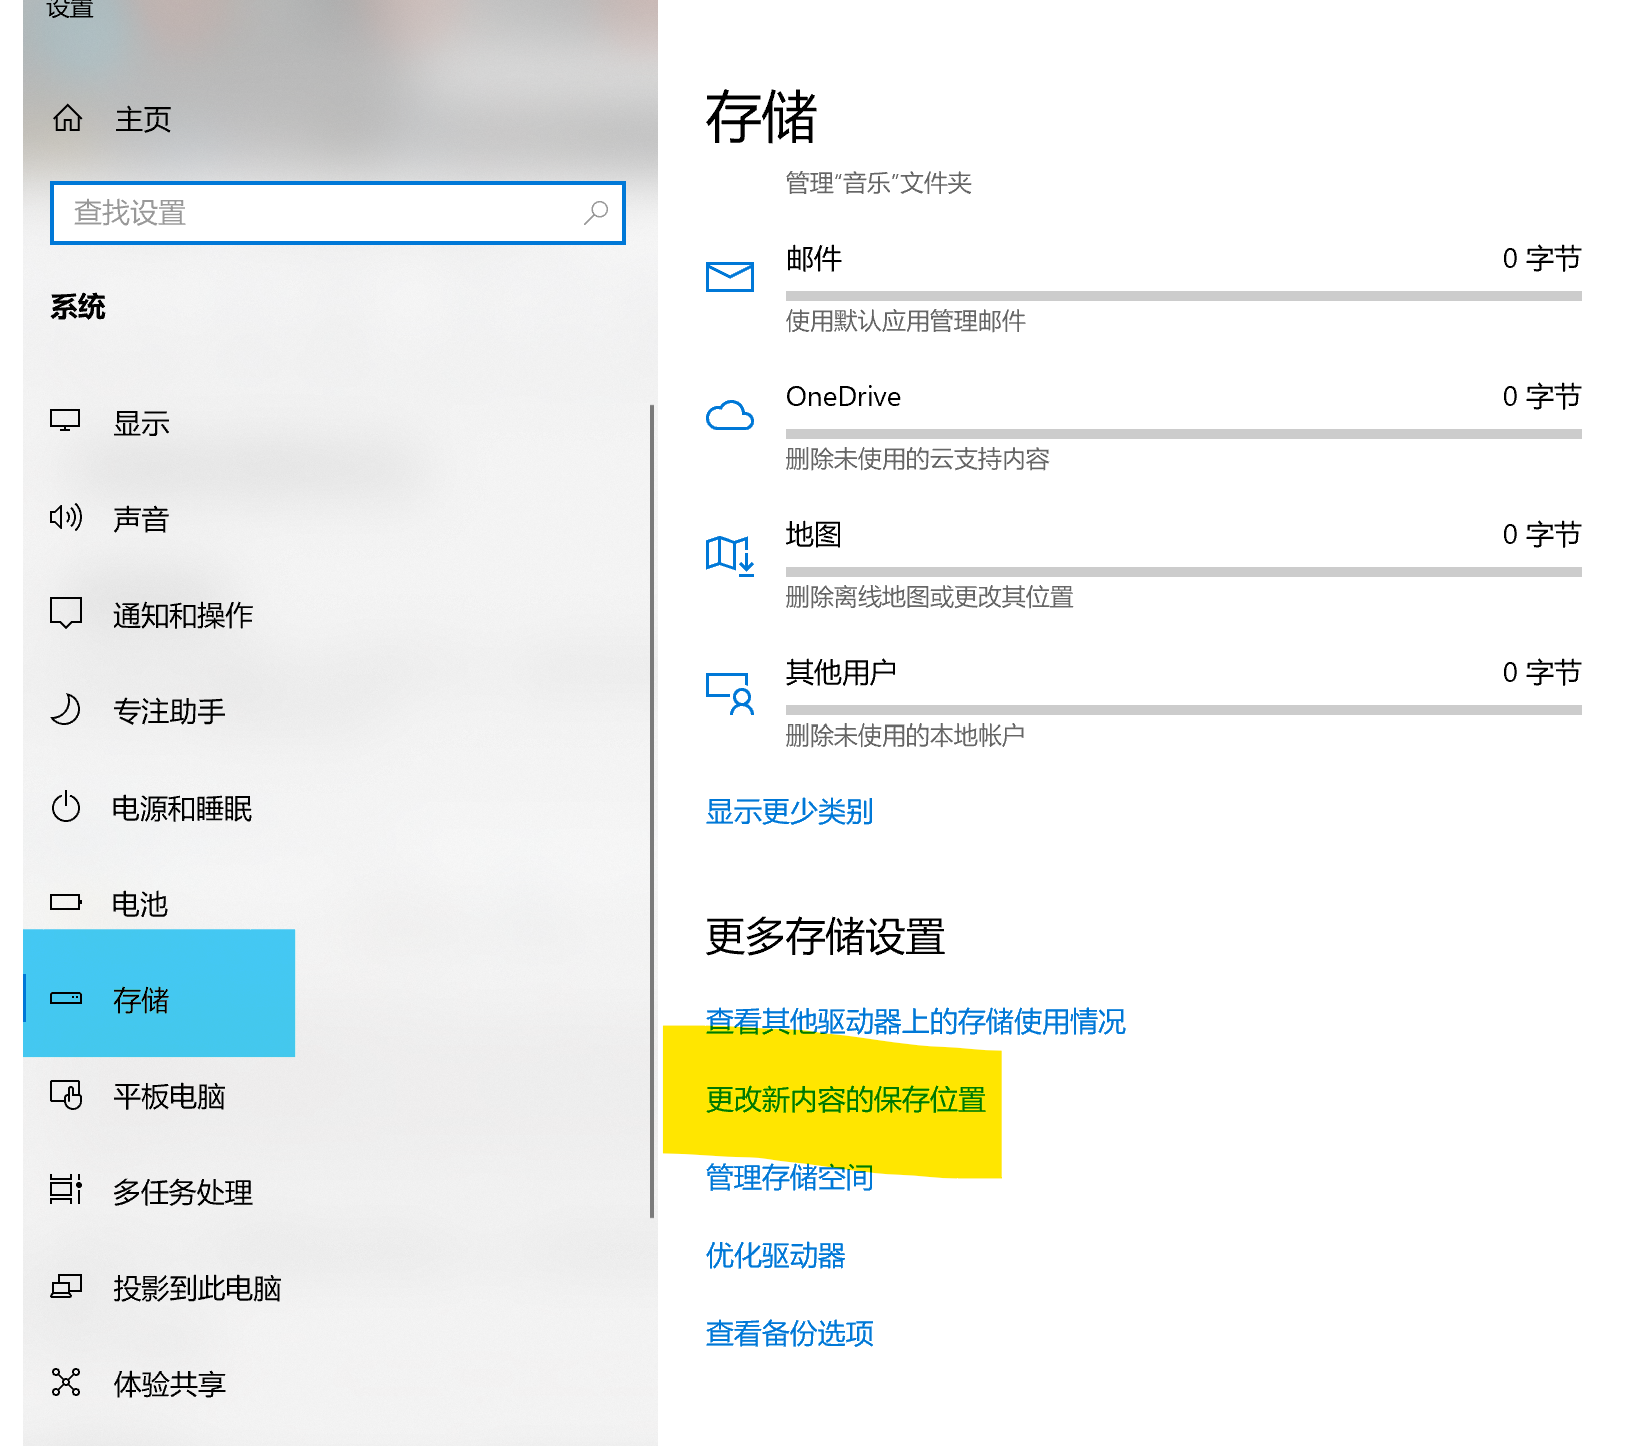This screenshot has height=1446, width=1643.
Task: Click the sidebar vertical scrollbar
Action: click(652, 811)
